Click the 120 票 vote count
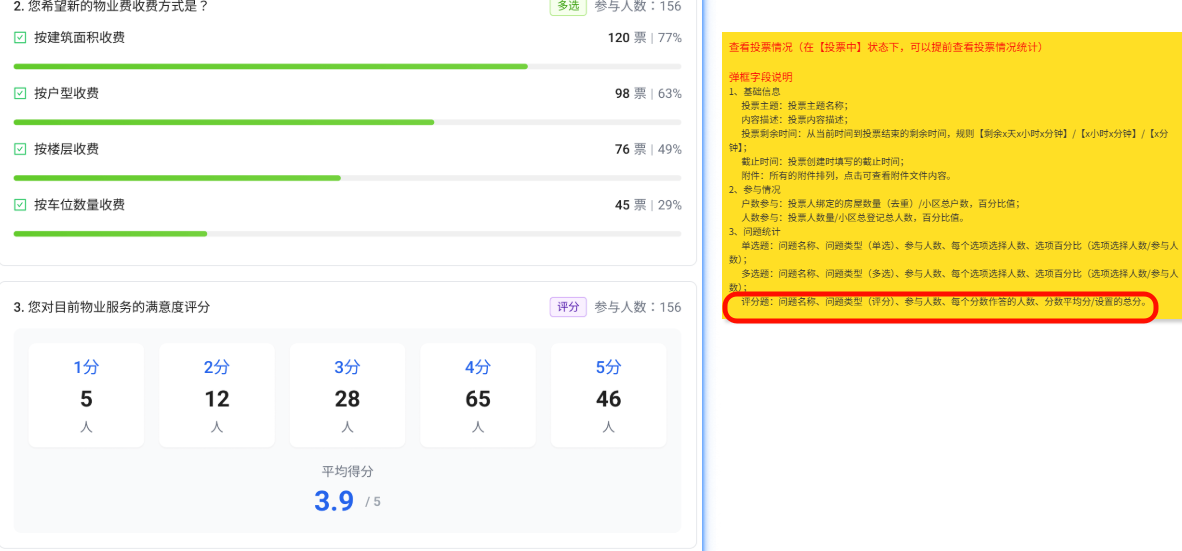 [627, 38]
